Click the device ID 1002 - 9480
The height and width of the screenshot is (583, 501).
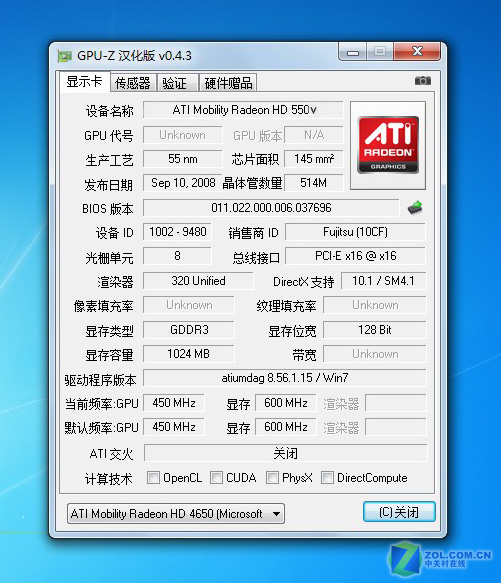click(177, 232)
